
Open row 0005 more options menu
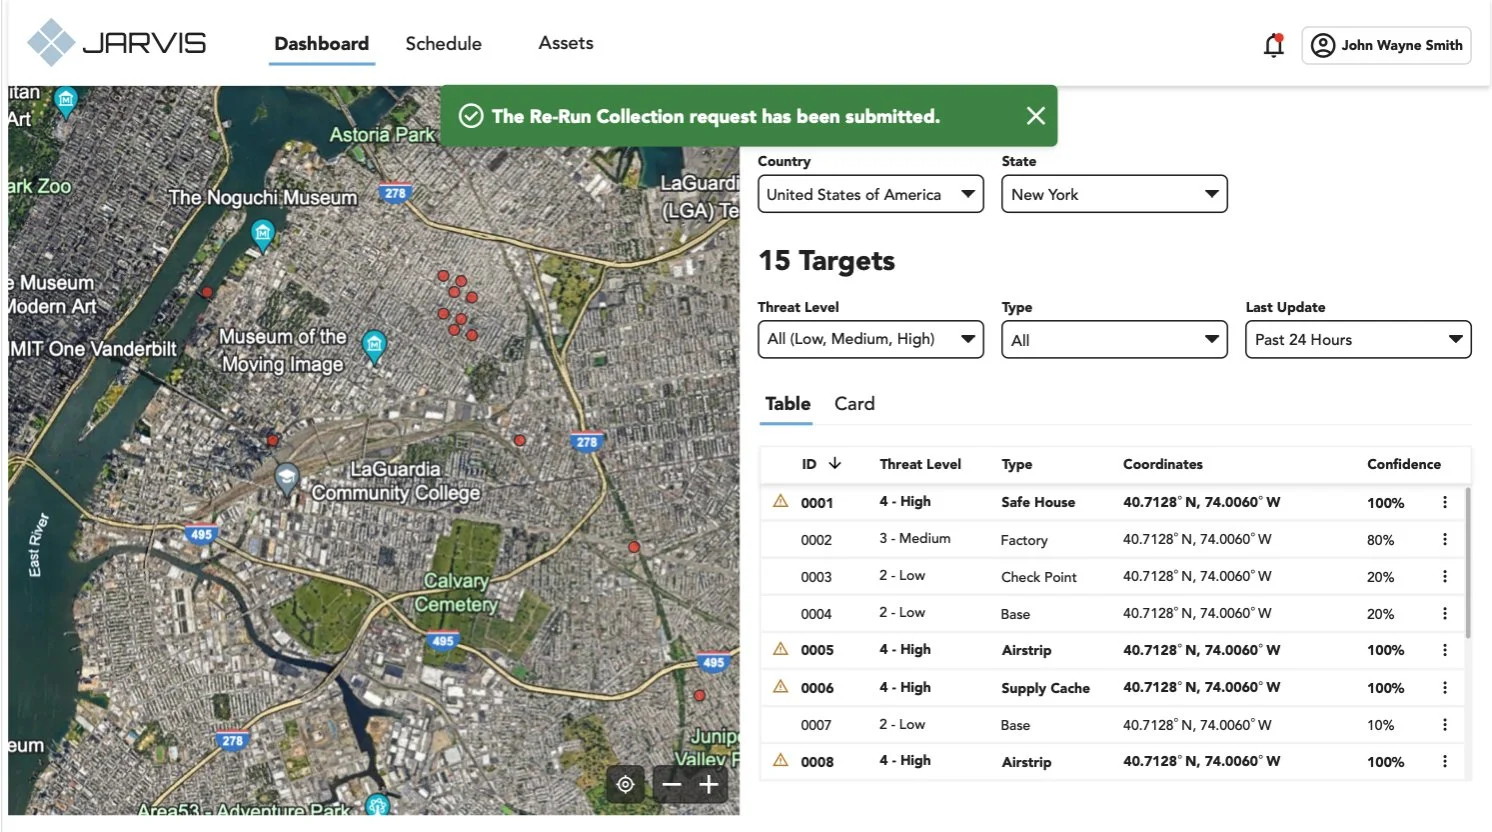coord(1444,650)
